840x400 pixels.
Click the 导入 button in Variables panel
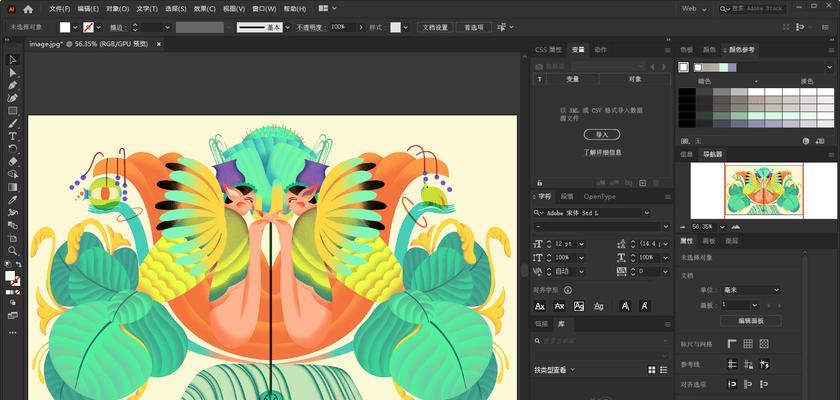coord(602,134)
